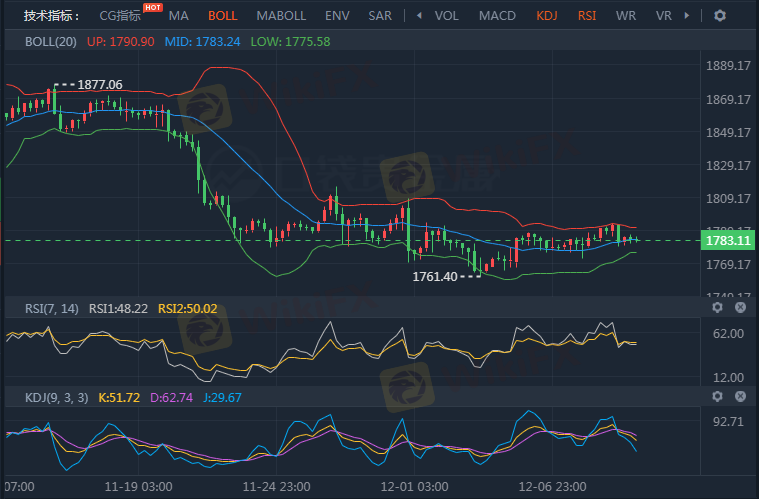Toggle the RSI sub-indicator
This screenshot has height=499, width=759.
[x=588, y=16]
